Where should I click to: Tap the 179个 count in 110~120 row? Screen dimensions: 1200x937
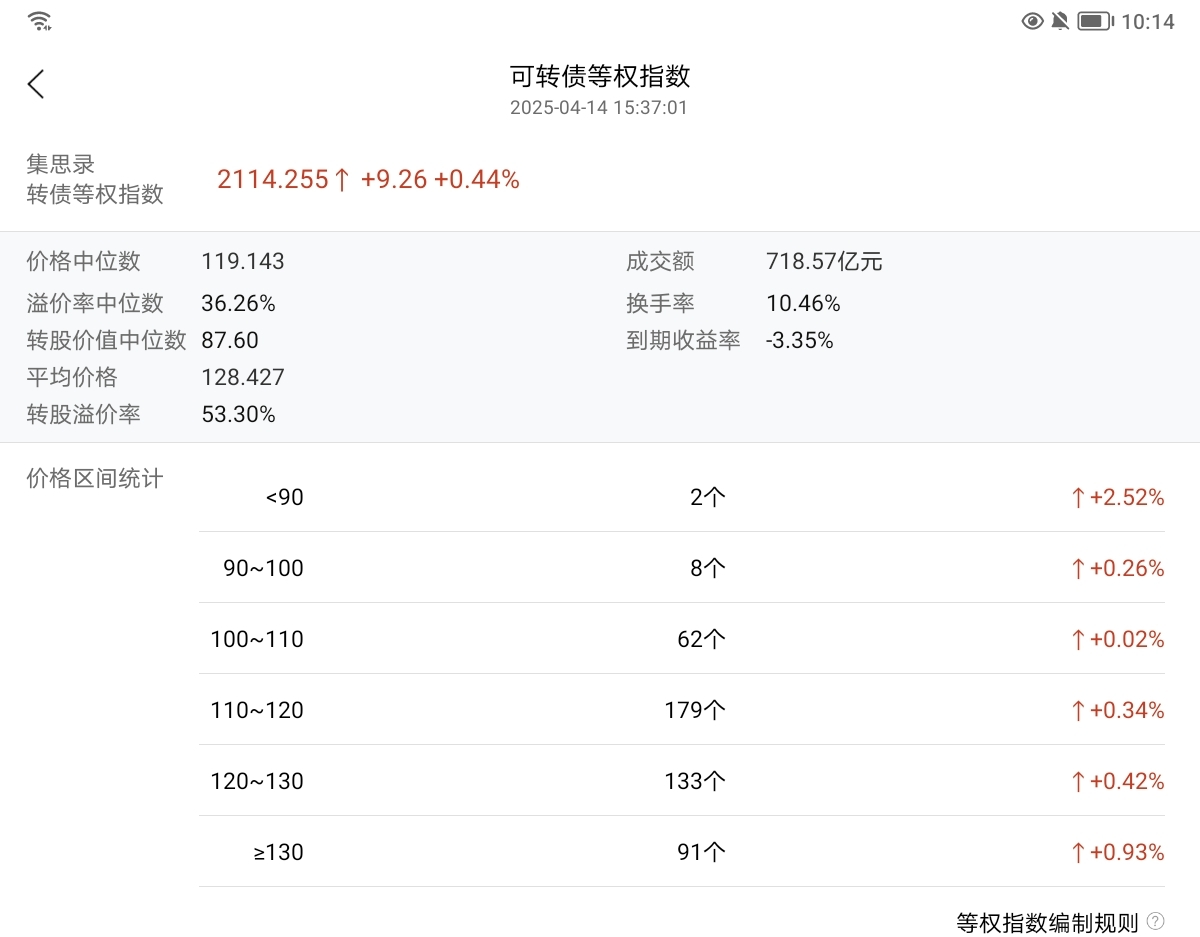695,710
